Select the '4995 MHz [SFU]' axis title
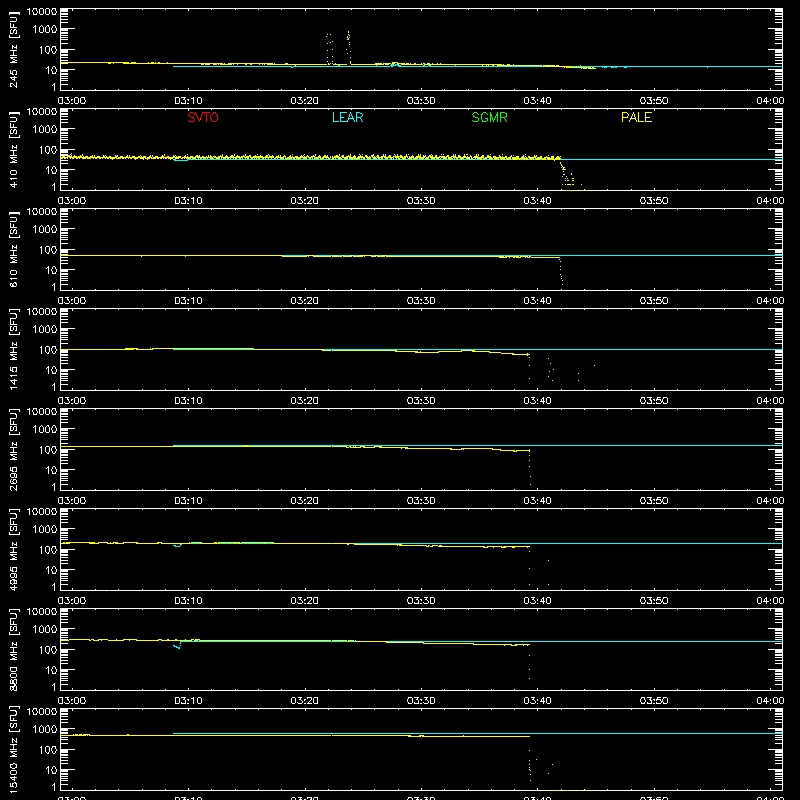Viewport: 800px width, 800px height. 13,549
